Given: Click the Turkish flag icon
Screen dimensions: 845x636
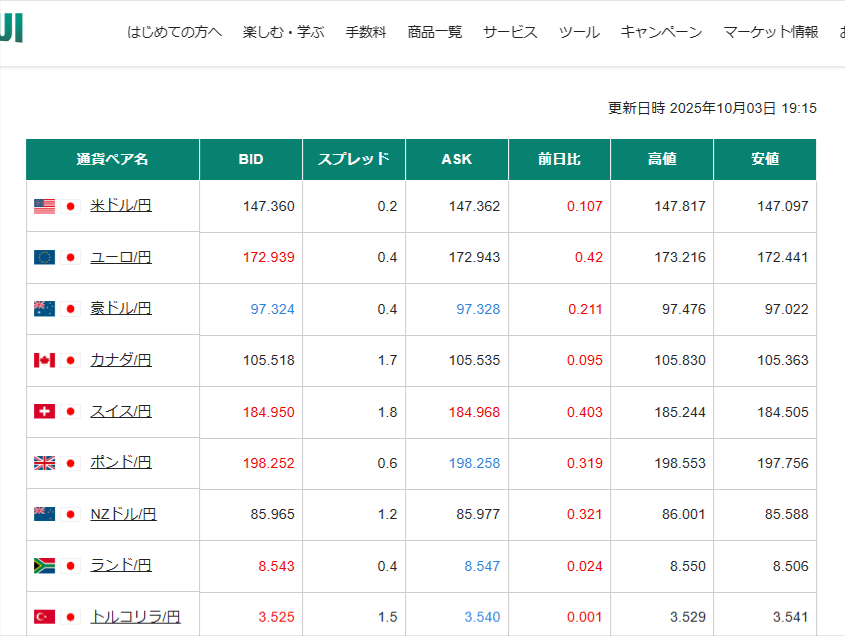Looking at the screenshot, I should tap(44, 617).
